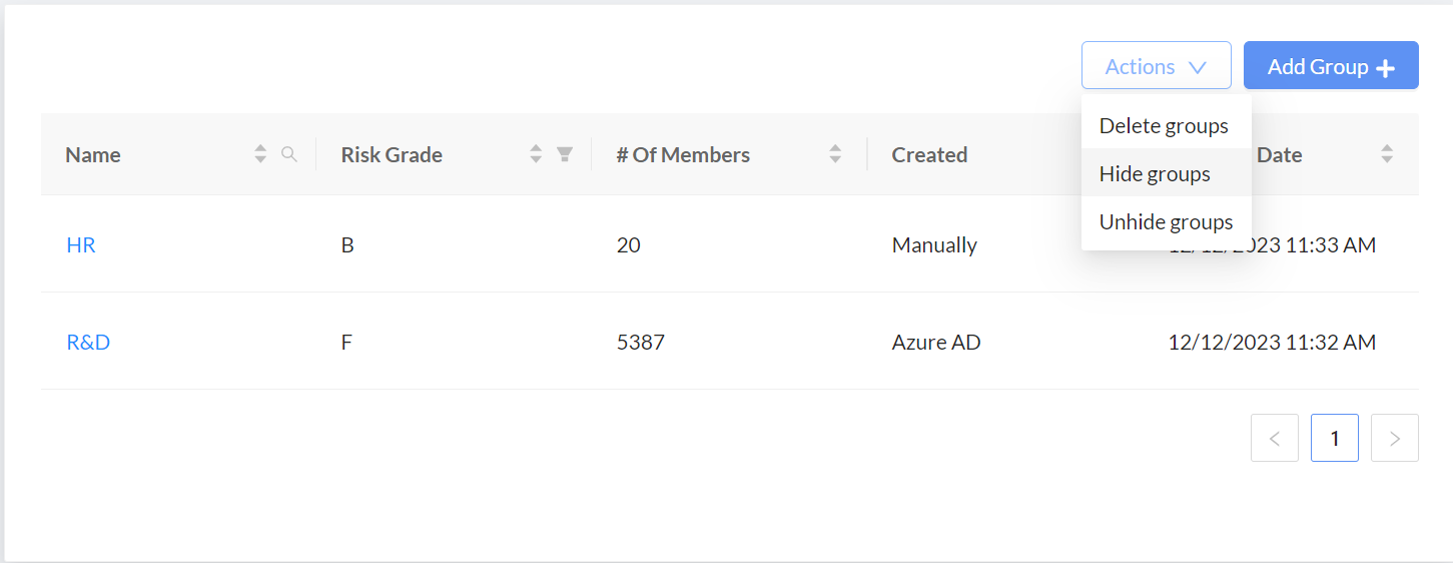Screen dimensions: 1453x563
Task: Click the Add Group button
Action: 1330,66
